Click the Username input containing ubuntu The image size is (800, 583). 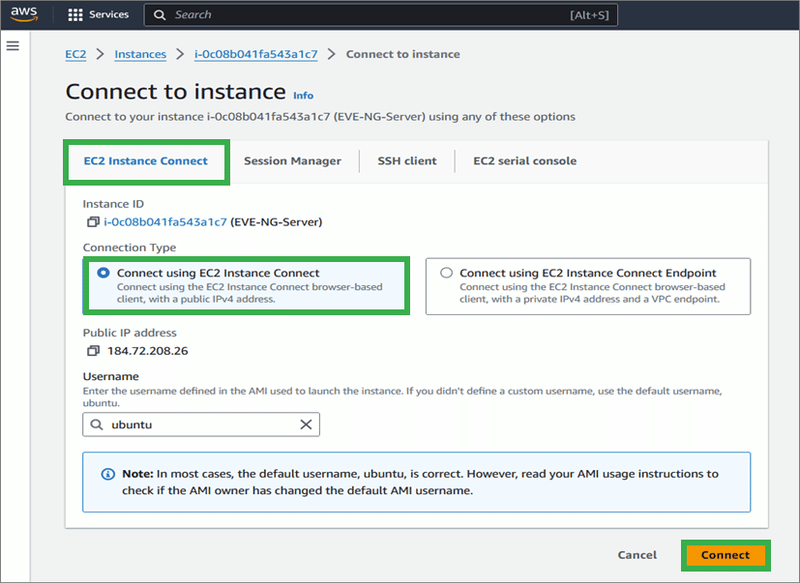(201, 424)
